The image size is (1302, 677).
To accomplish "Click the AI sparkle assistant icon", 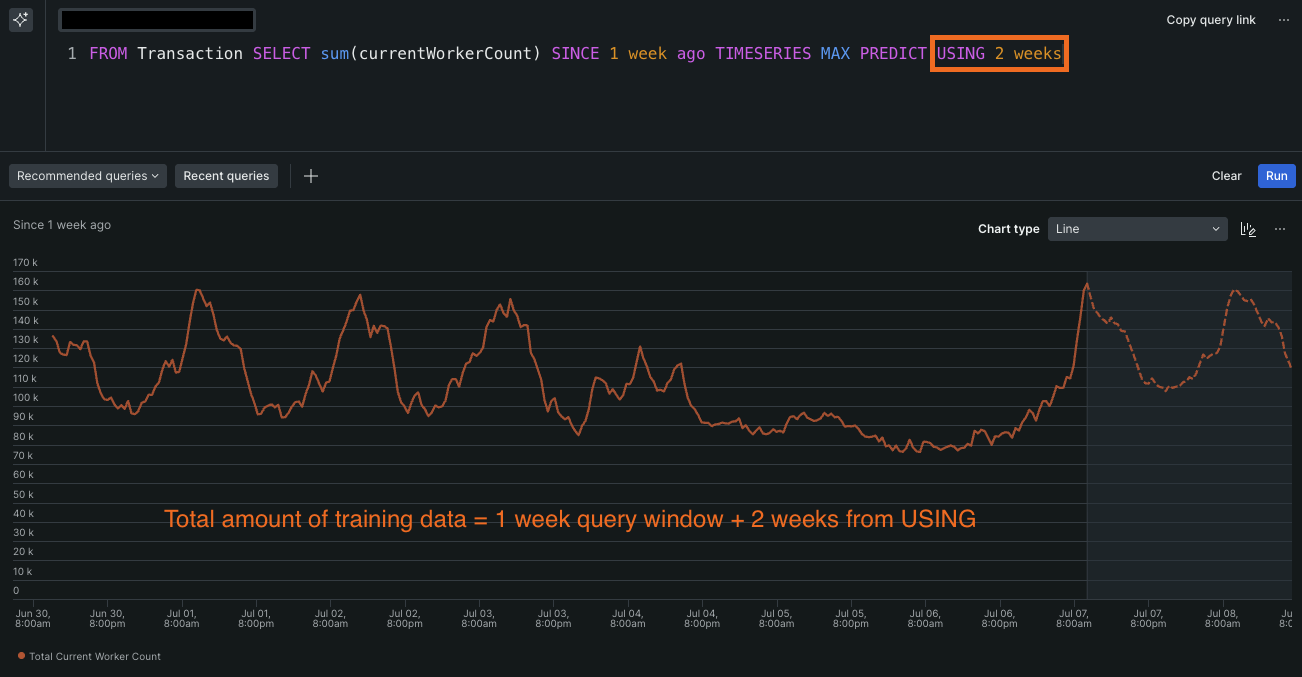I will [21, 20].
